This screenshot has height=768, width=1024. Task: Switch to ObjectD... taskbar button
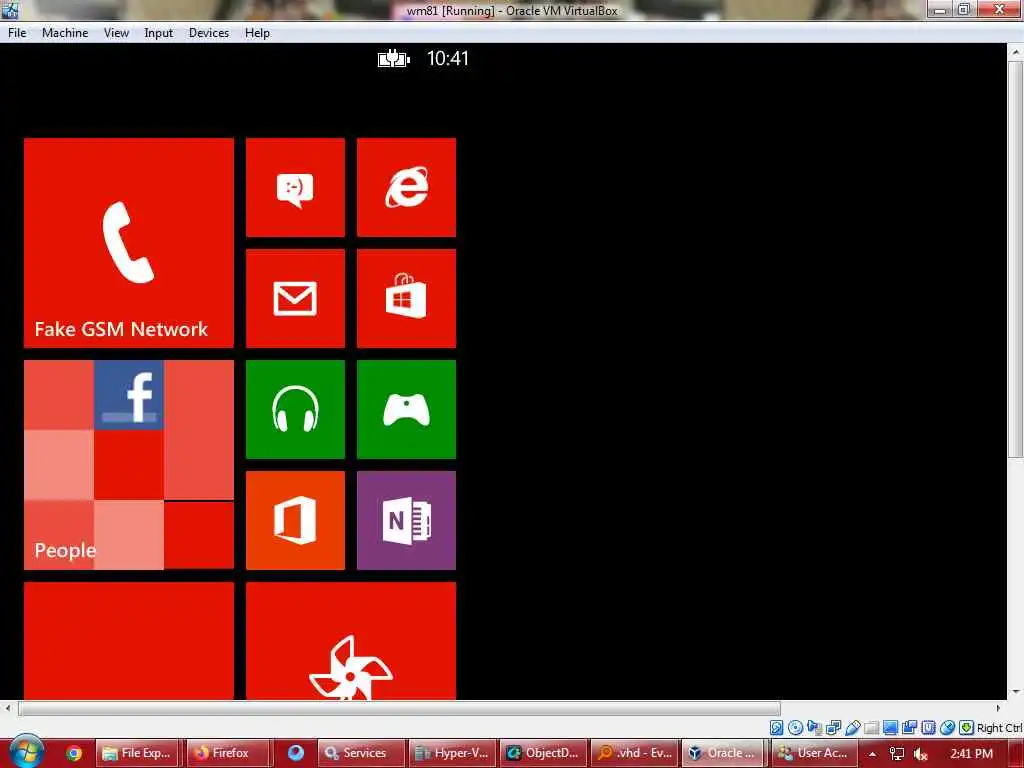pyautogui.click(x=543, y=753)
